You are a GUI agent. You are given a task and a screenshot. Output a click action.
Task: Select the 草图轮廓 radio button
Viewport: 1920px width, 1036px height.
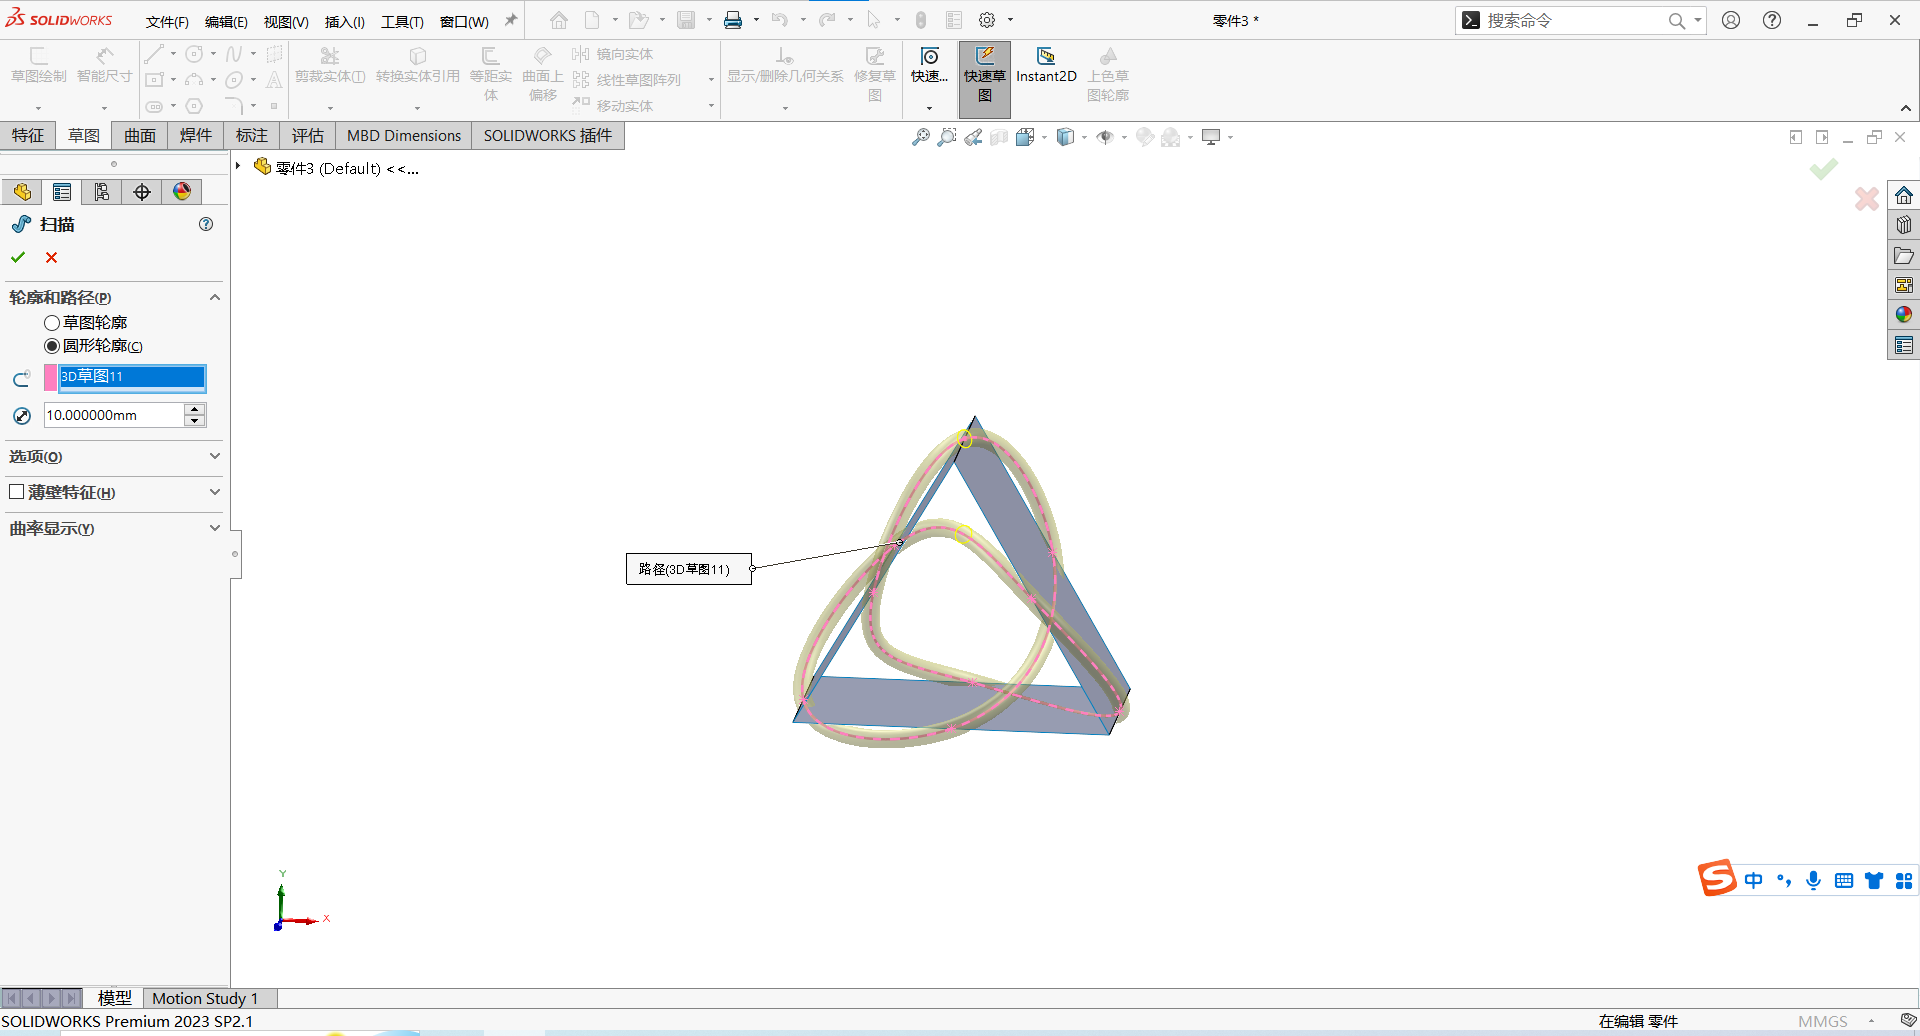tap(52, 322)
